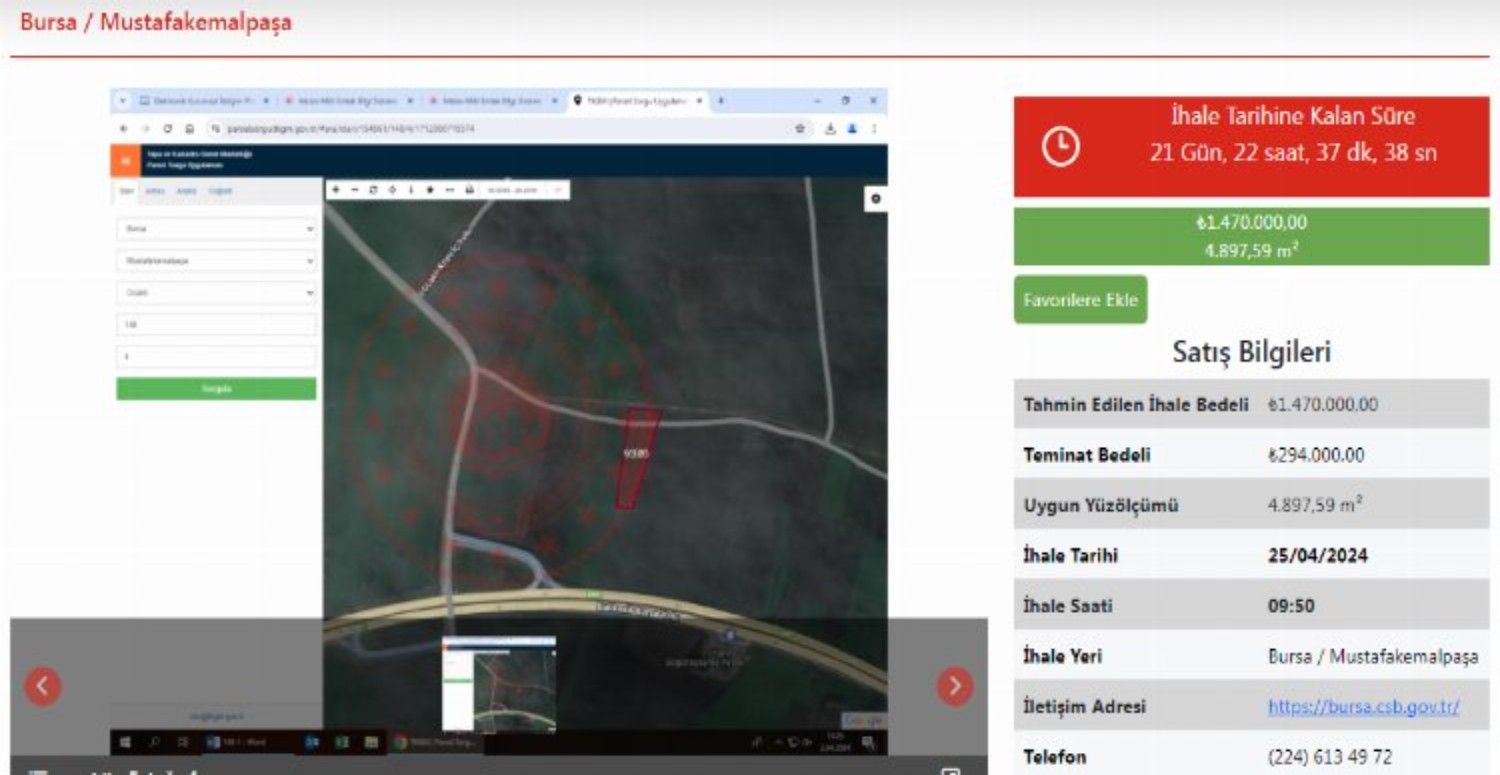Expand the Bursa province dropdown
The height and width of the screenshot is (775, 1500).
pyautogui.click(x=216, y=229)
